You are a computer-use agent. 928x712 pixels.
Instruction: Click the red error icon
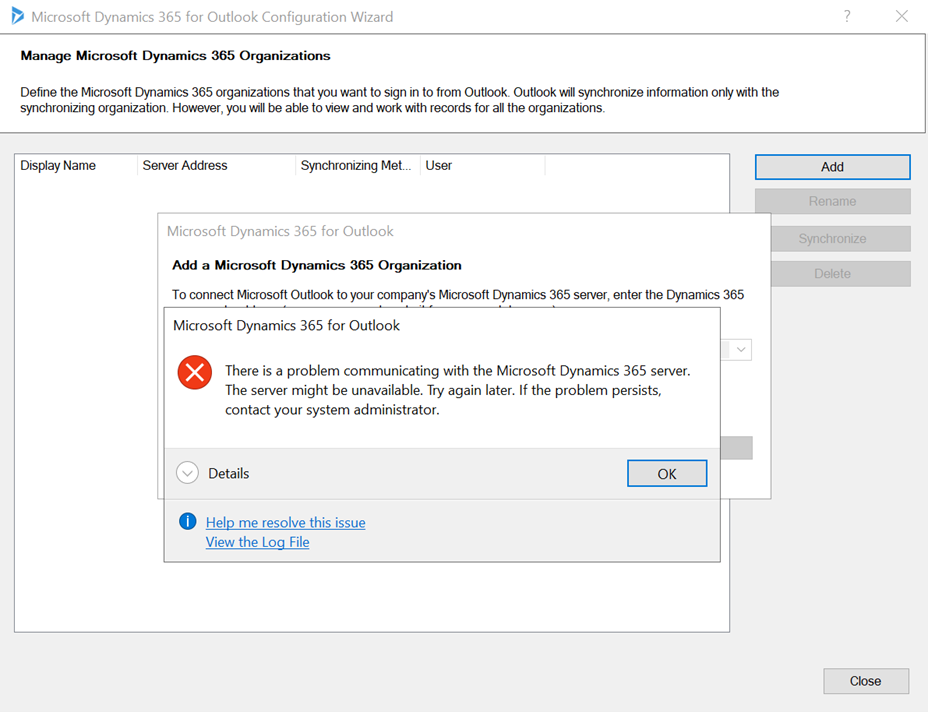[195, 372]
